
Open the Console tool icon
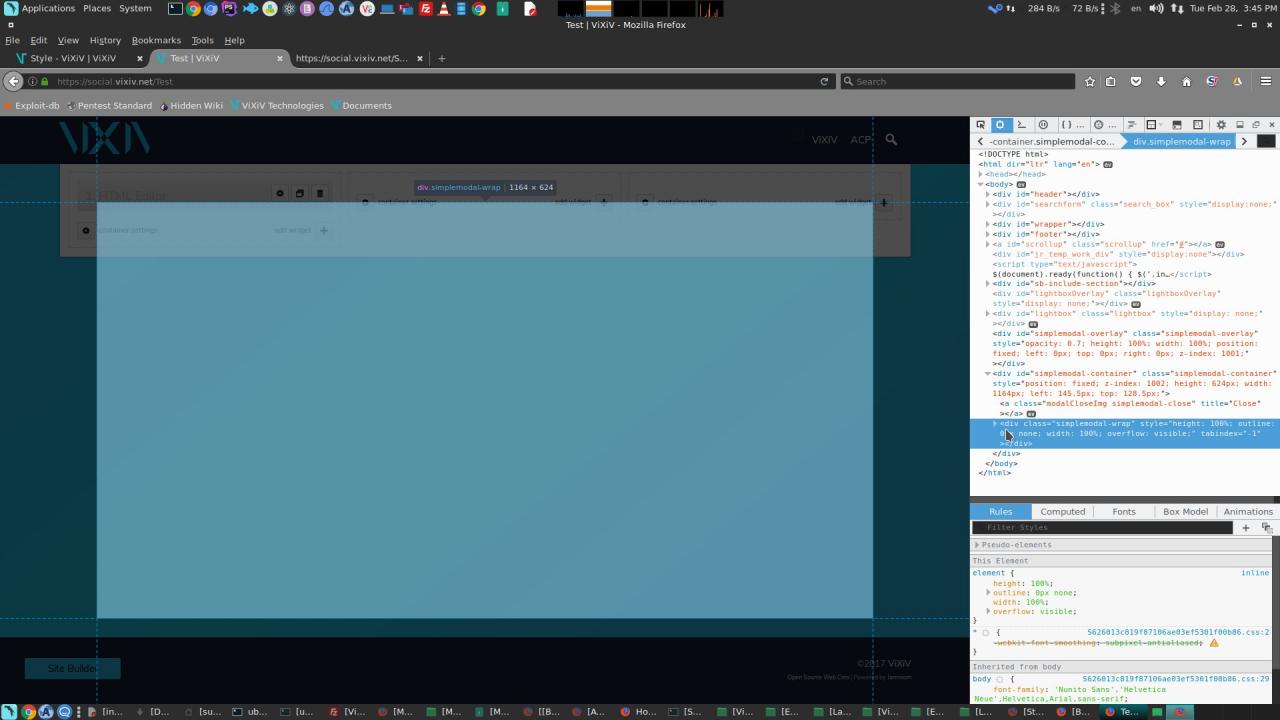(x=1021, y=125)
